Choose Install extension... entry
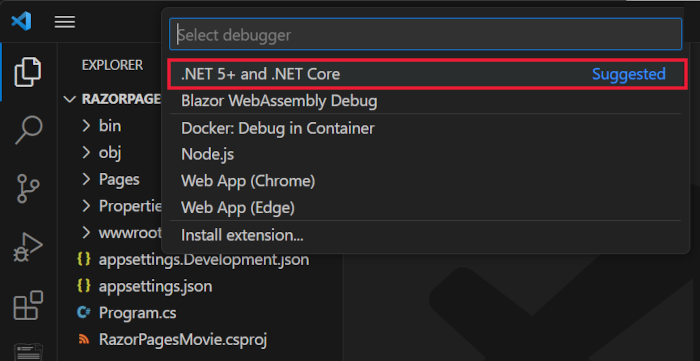This screenshot has width=700, height=361. (x=425, y=235)
